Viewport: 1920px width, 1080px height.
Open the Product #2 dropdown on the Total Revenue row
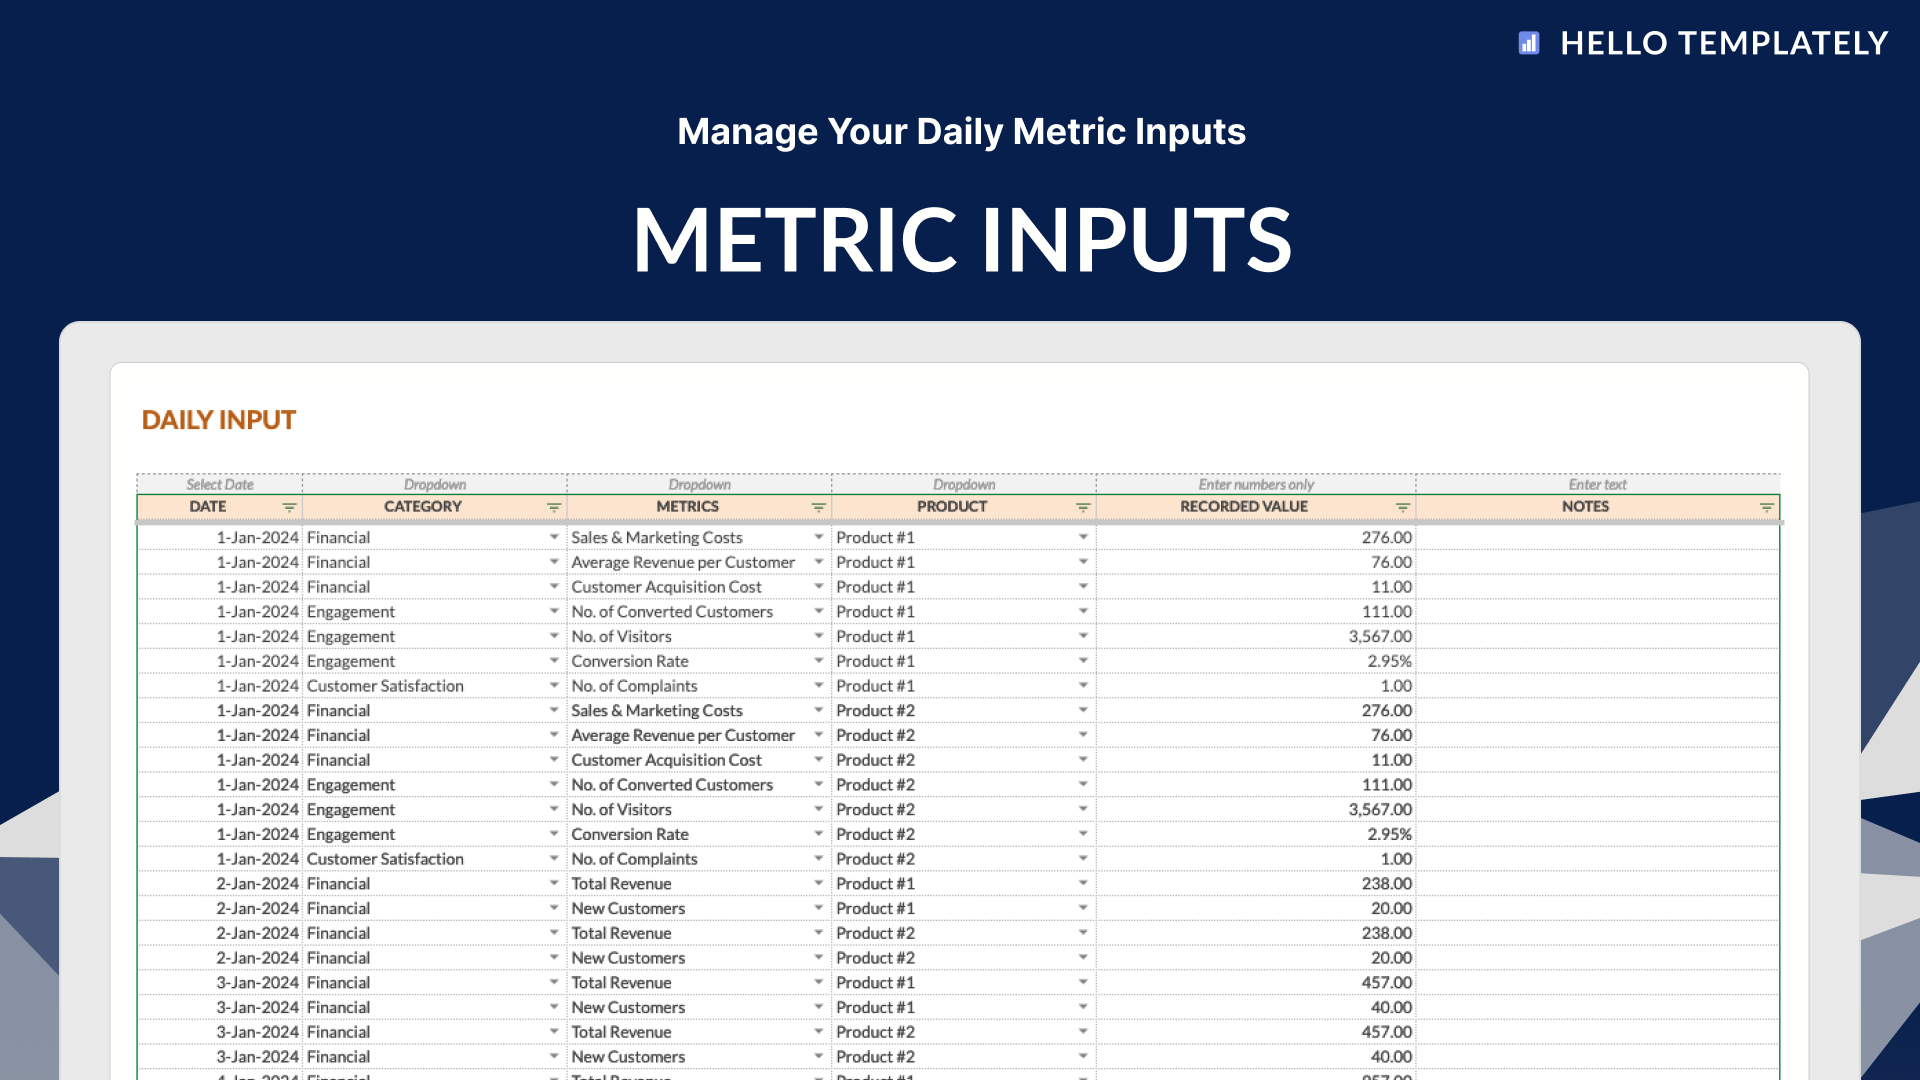pyautogui.click(x=1084, y=933)
